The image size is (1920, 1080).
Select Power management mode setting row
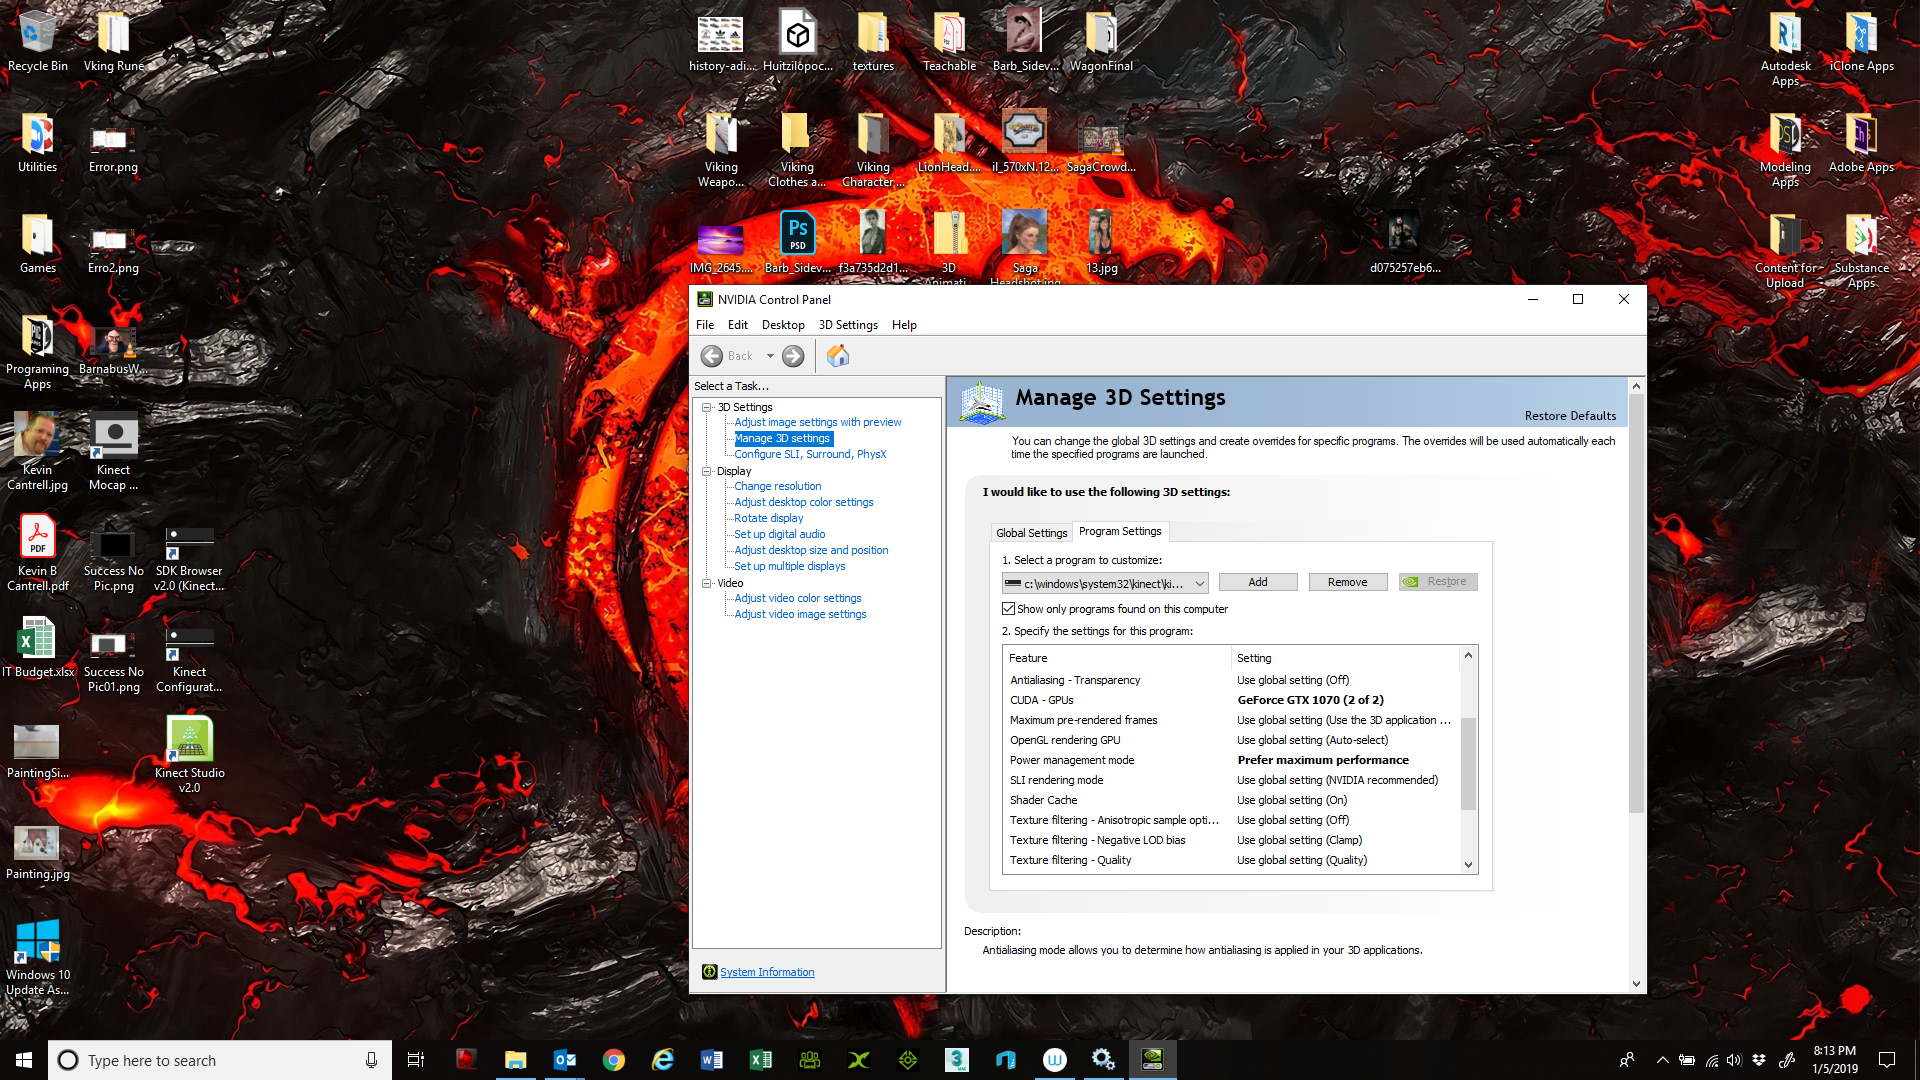click(1232, 760)
